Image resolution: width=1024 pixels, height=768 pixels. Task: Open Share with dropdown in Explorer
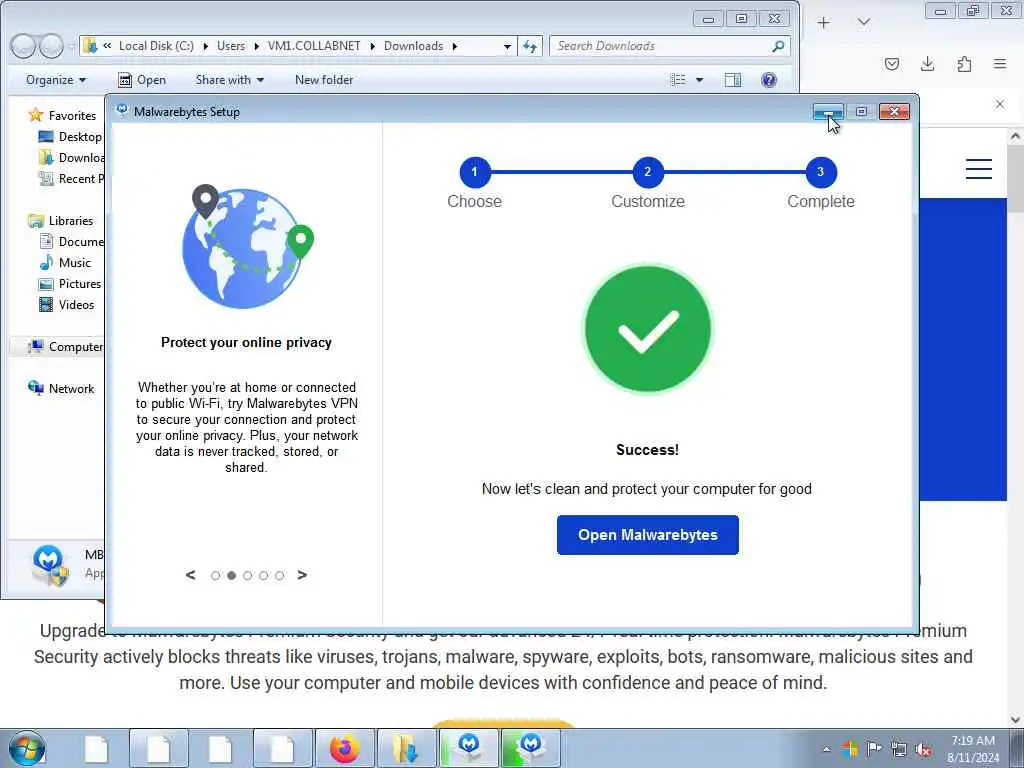tap(230, 80)
